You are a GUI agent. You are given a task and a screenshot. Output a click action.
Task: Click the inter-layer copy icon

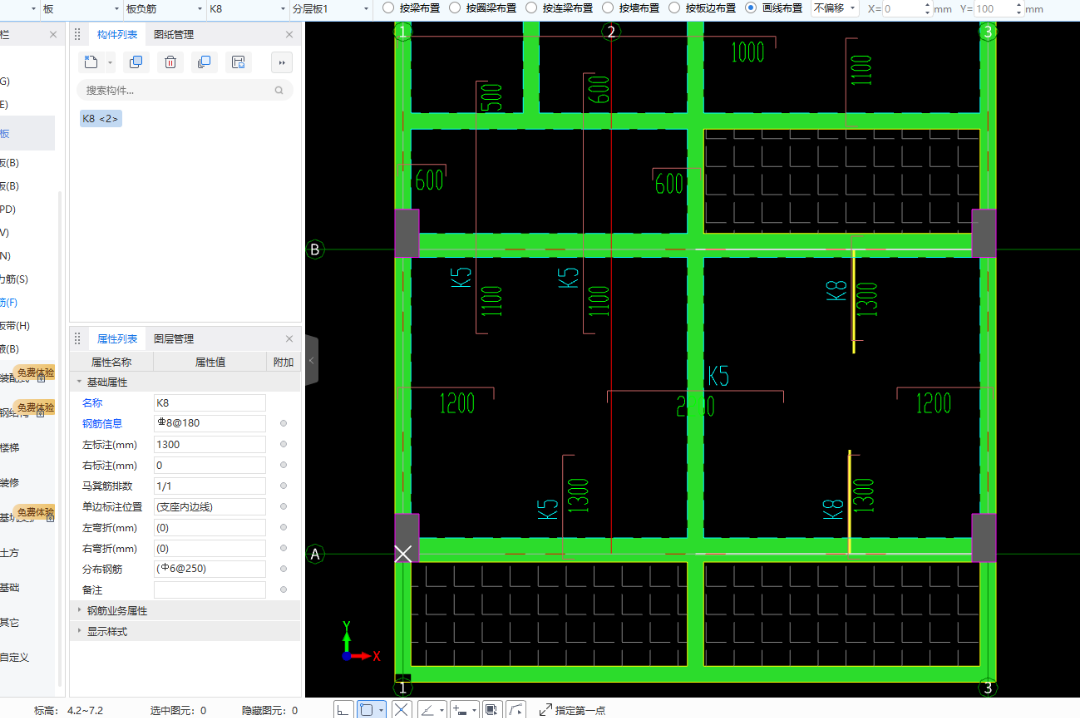point(204,62)
